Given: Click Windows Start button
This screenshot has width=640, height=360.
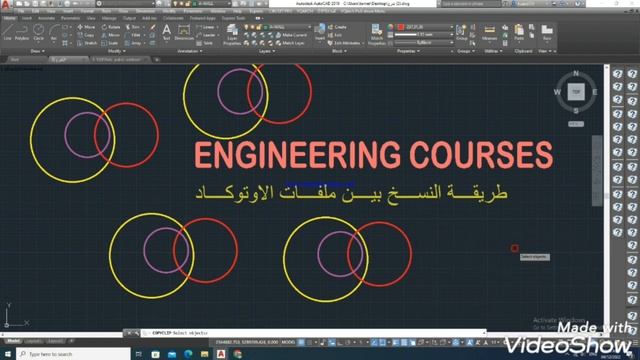Looking at the screenshot, I should [x=8, y=354].
